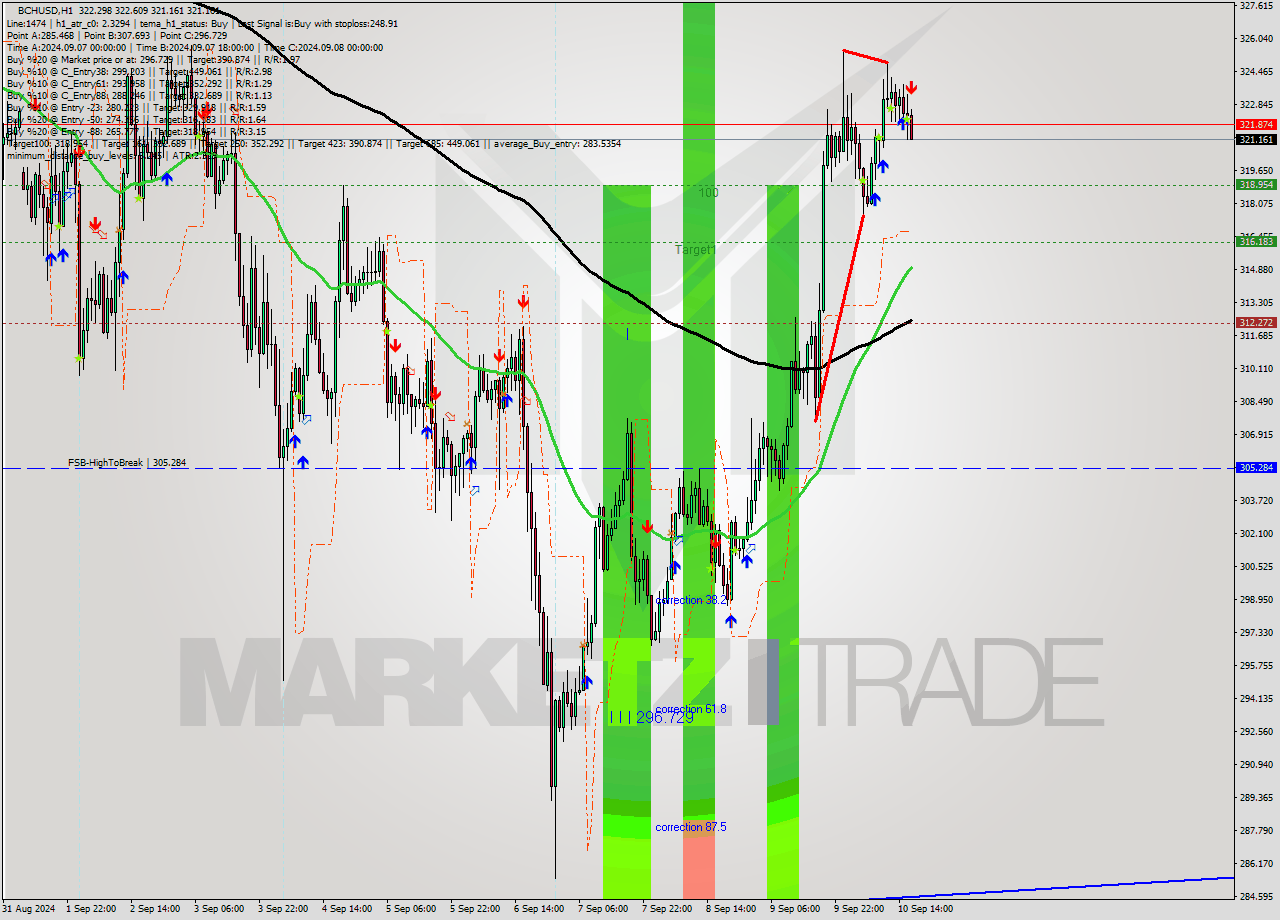Viewport: 1280px width, 920px height.
Task: Click the '5 Sep 22:00' time axis label
Action: coord(476,909)
